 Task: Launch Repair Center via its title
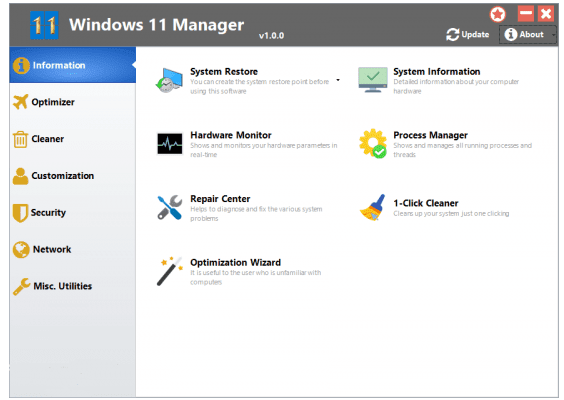click(x=220, y=199)
